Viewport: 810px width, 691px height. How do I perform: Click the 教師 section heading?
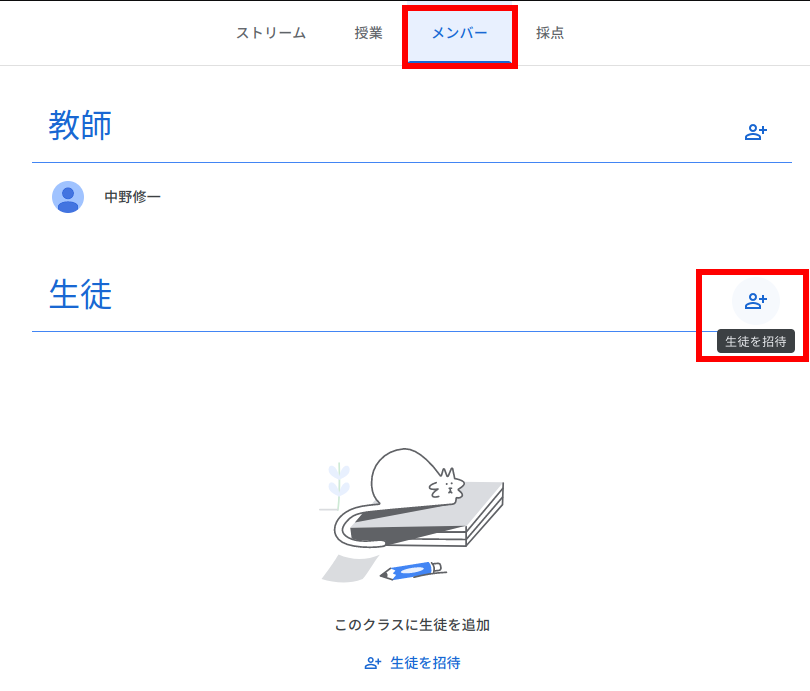point(80,126)
